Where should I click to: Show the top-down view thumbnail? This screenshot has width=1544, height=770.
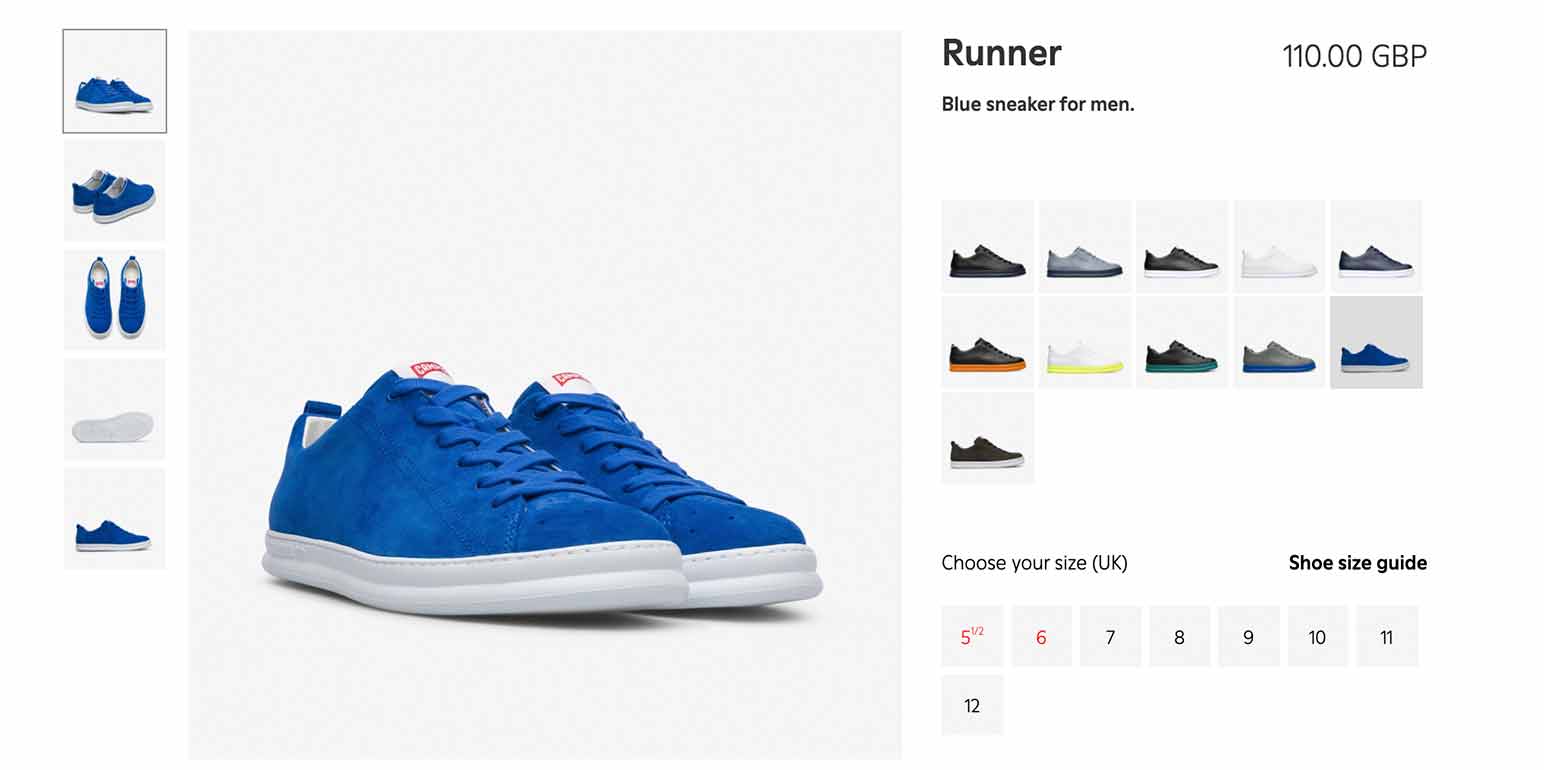115,300
